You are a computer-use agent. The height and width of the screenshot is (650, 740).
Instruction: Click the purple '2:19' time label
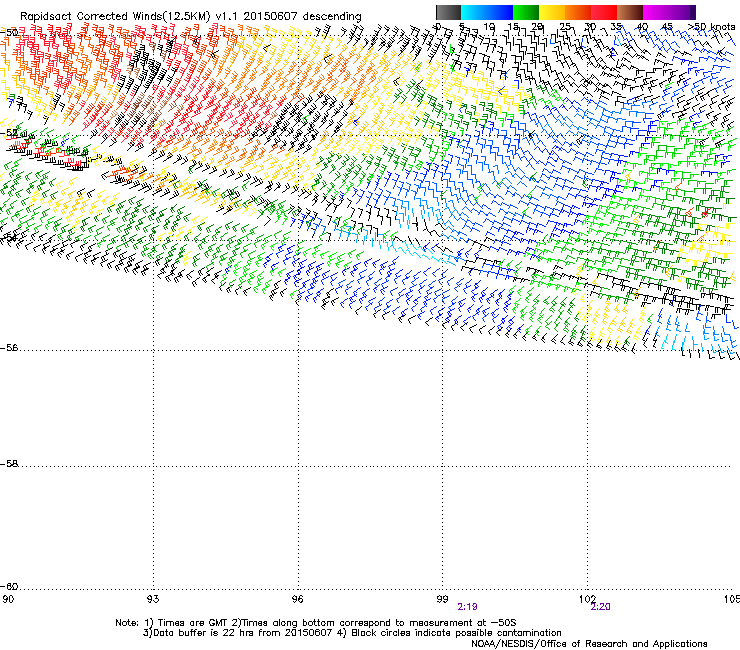(467, 607)
